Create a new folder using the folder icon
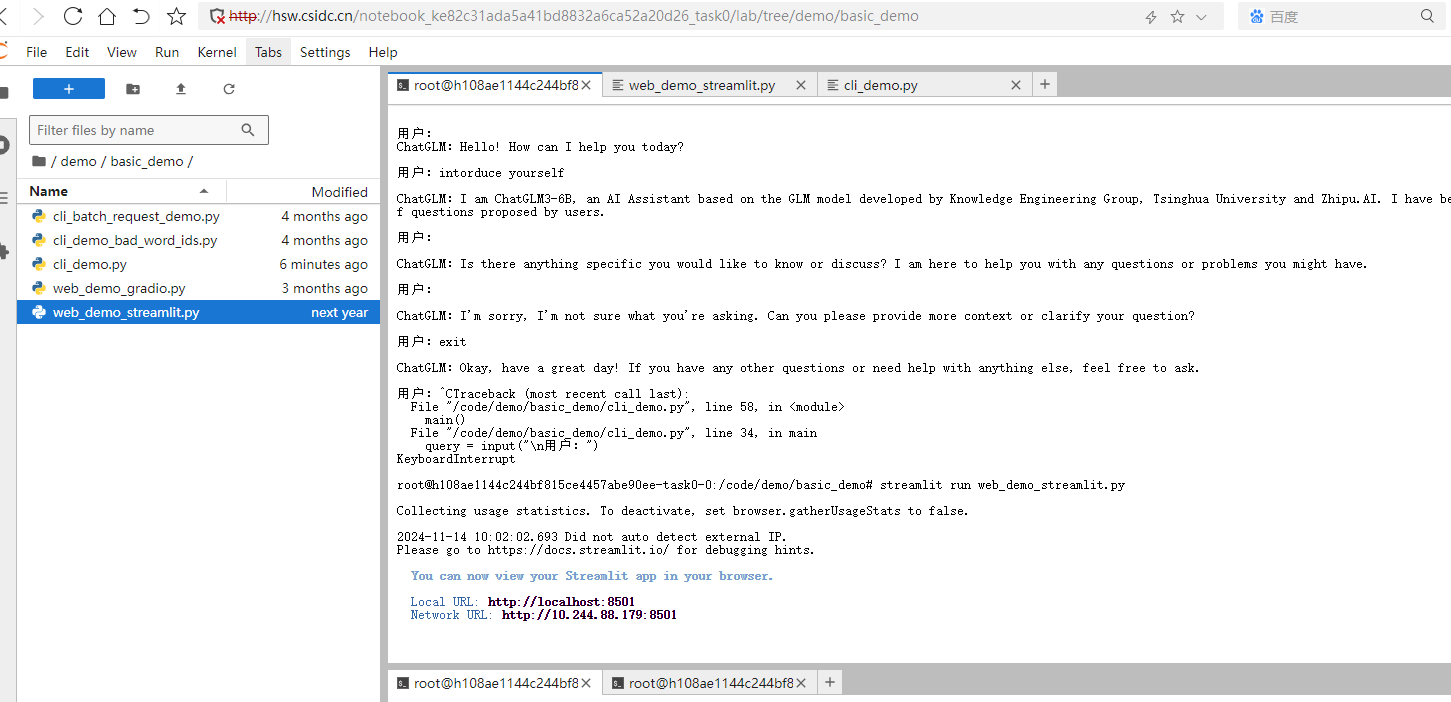 pos(133,89)
